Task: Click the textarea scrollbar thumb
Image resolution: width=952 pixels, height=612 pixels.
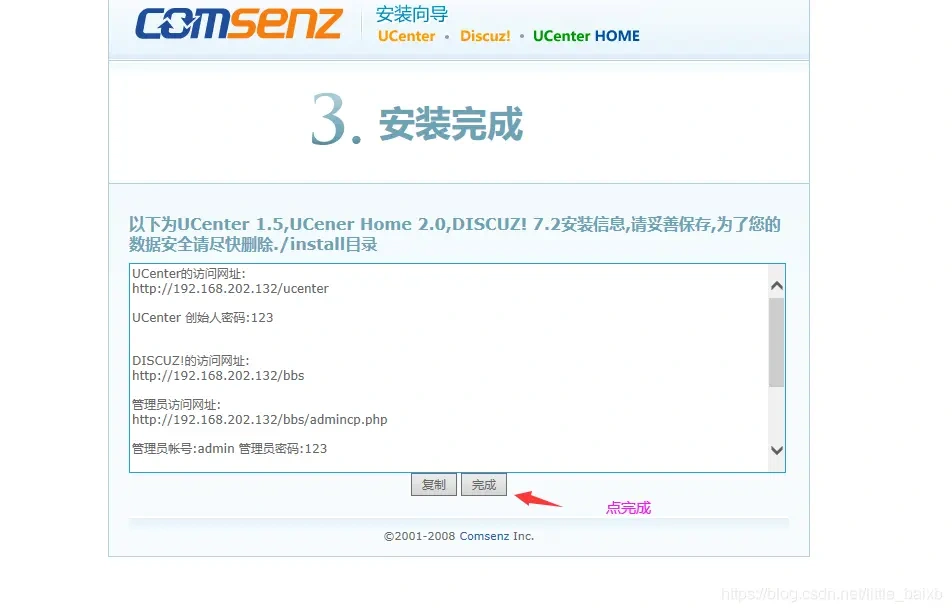Action: pyautogui.click(x=776, y=342)
